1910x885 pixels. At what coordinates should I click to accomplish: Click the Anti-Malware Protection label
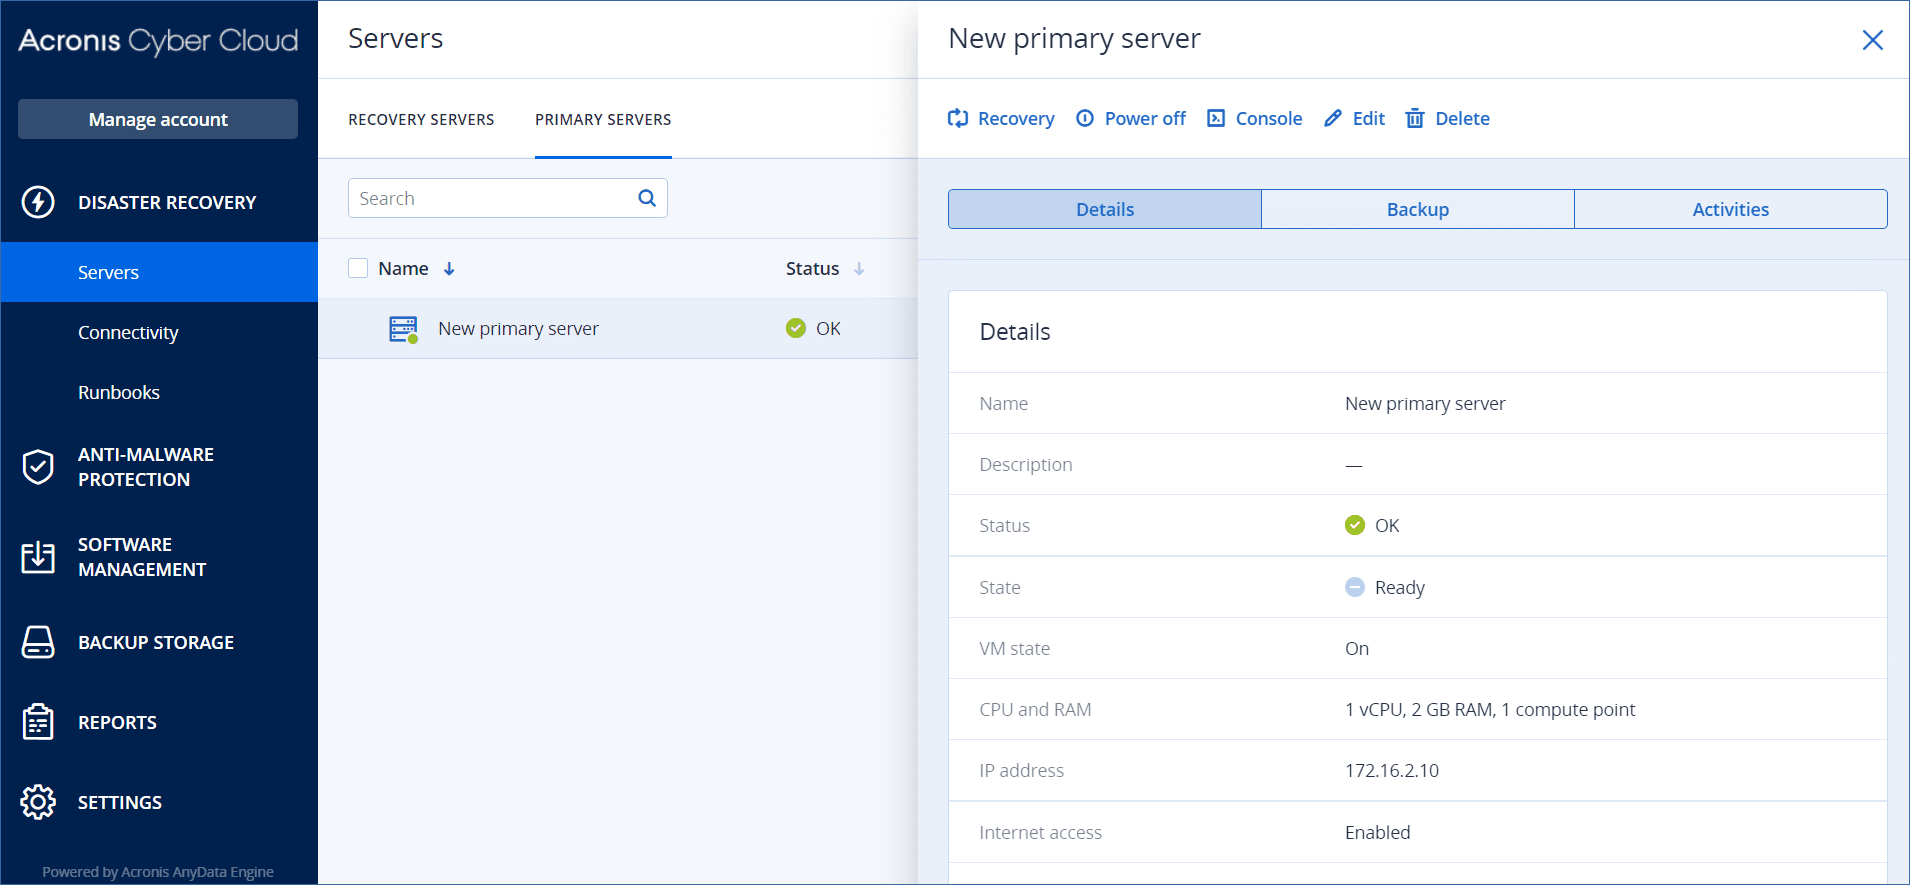click(146, 467)
